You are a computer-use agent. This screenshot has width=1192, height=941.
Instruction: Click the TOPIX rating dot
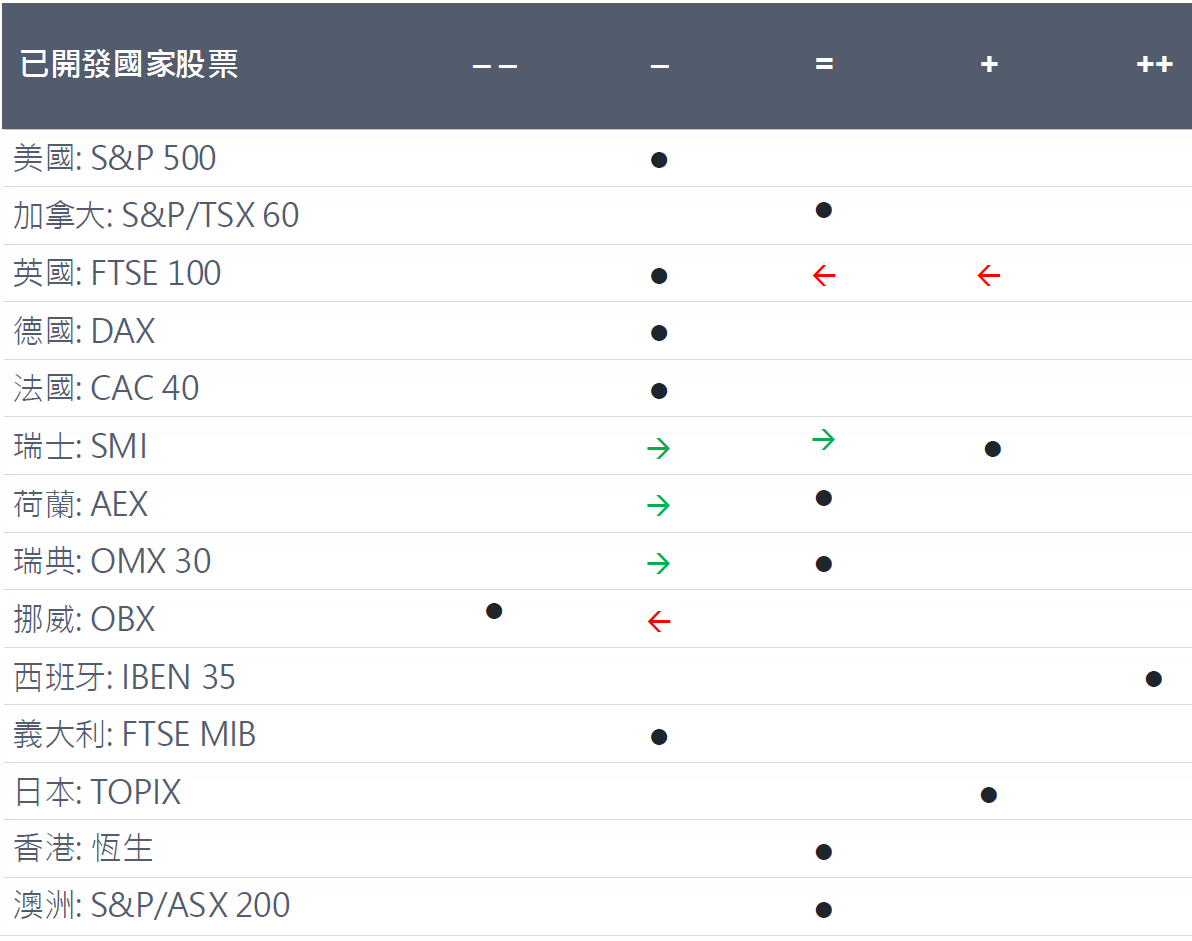click(x=988, y=795)
